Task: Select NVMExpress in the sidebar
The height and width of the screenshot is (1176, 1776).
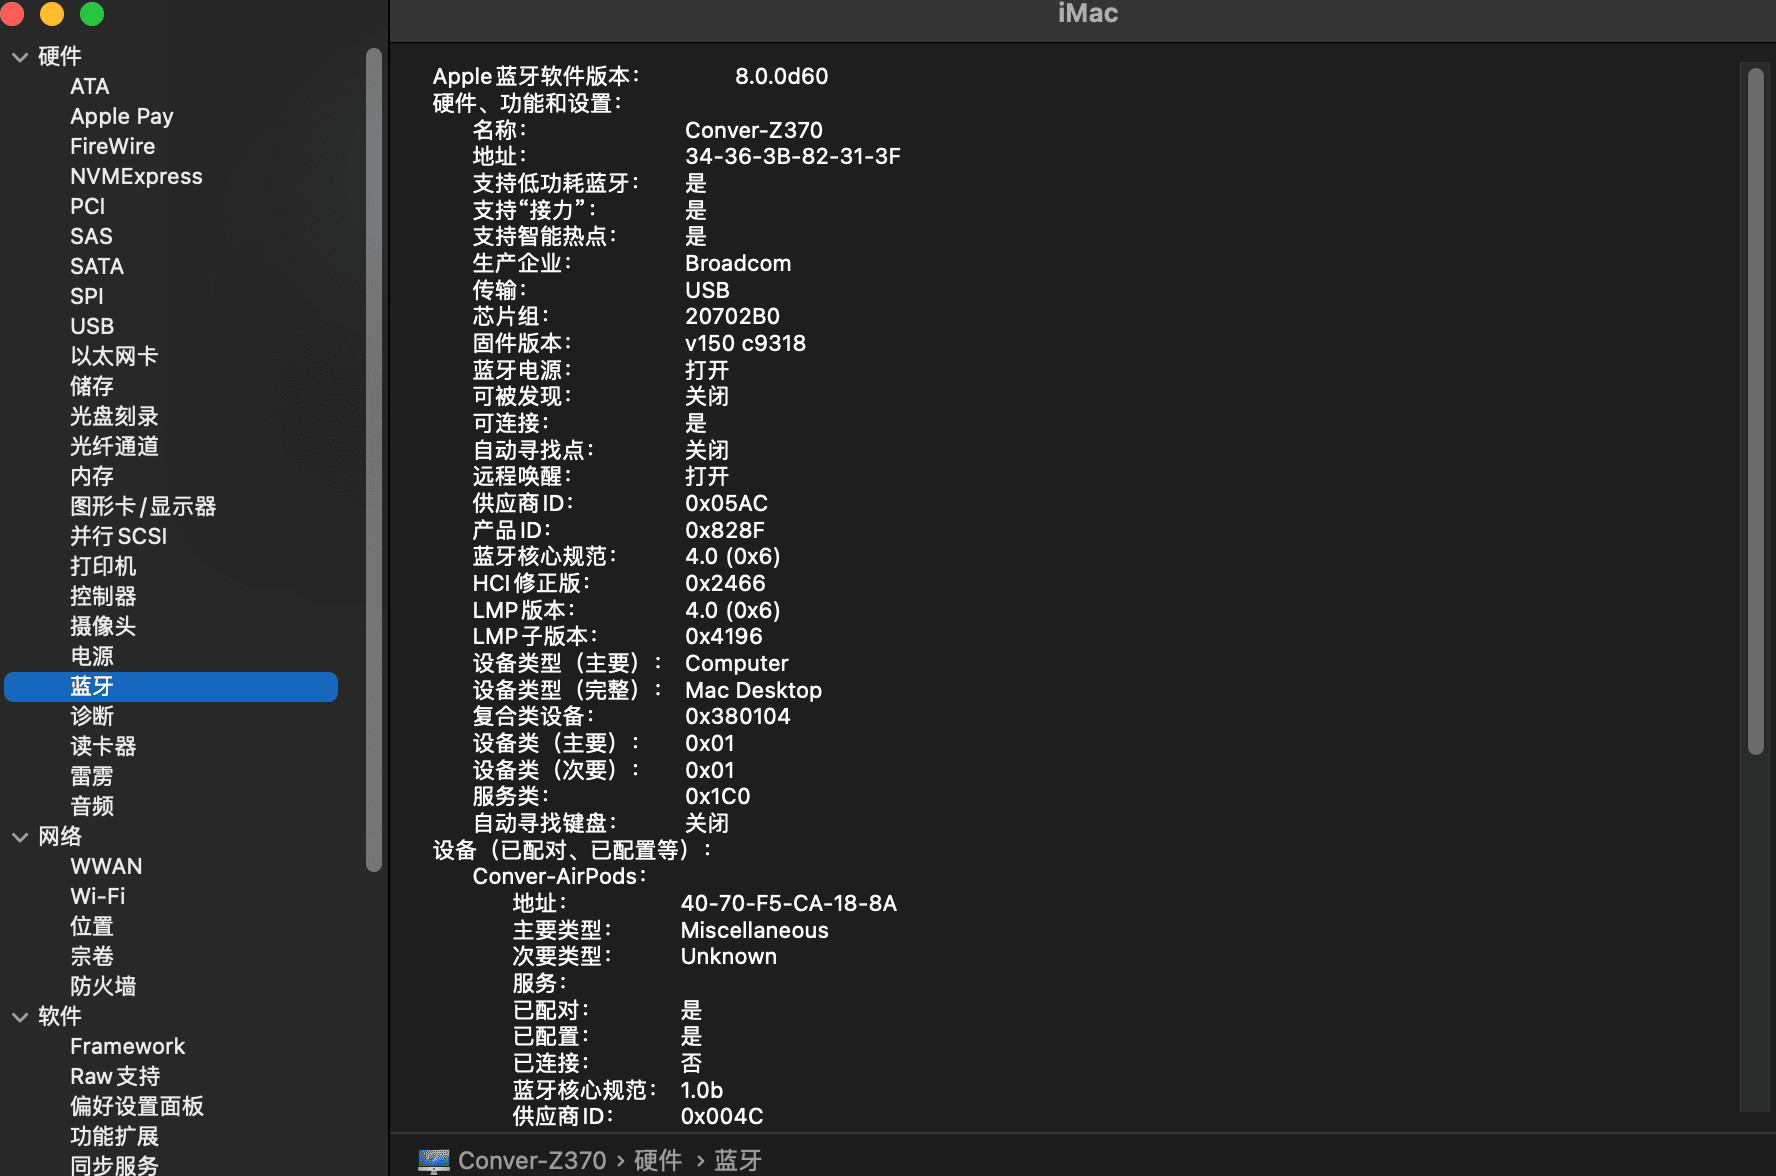Action: 136,177
